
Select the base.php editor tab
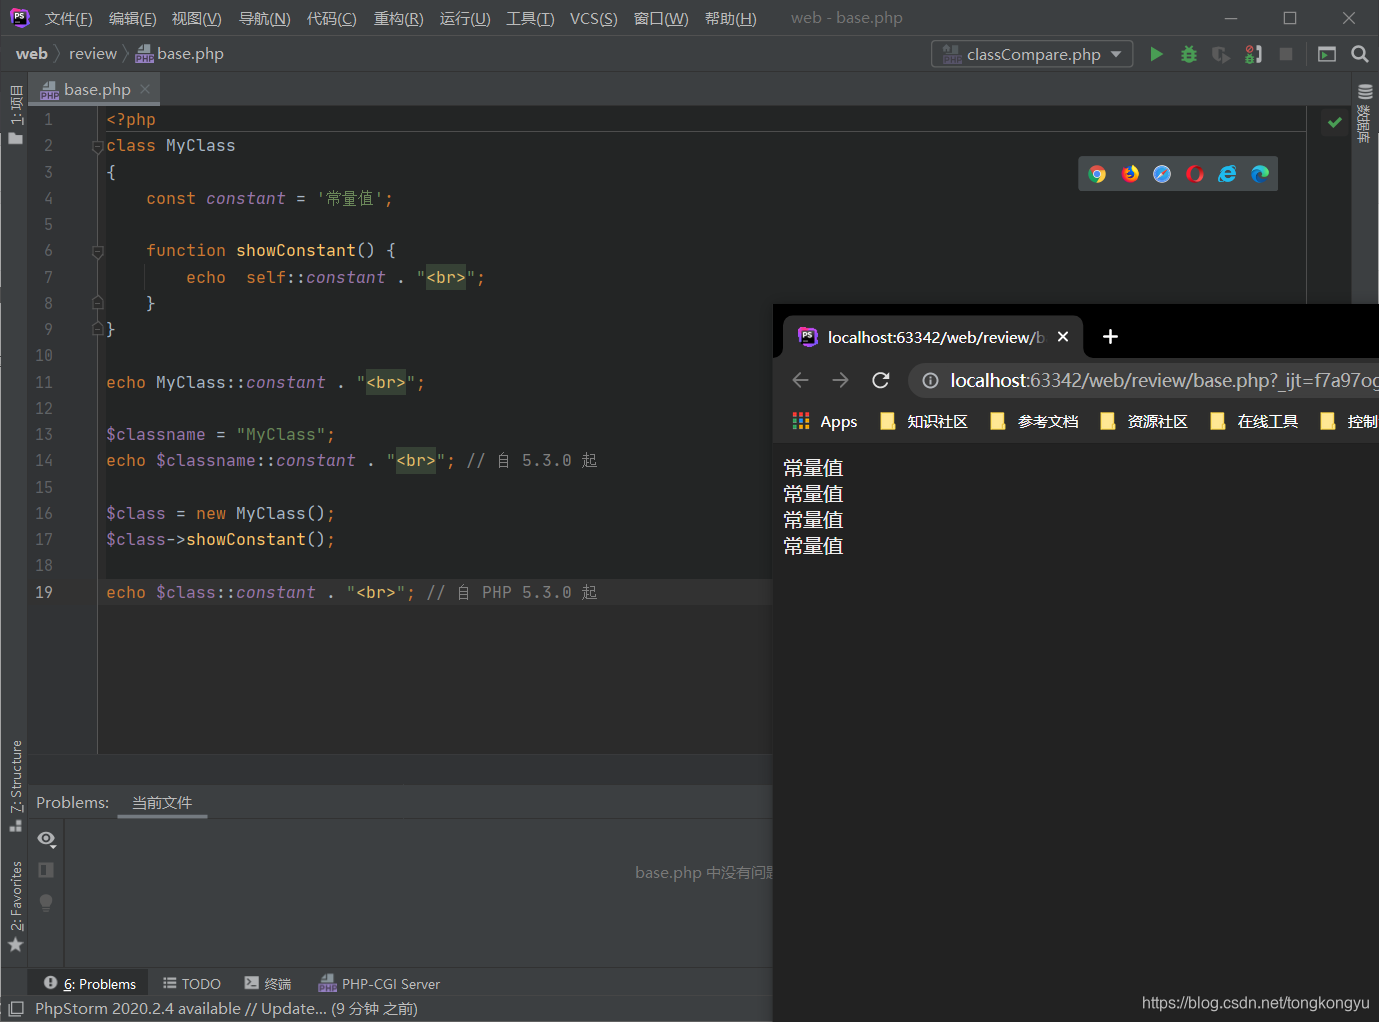96,90
